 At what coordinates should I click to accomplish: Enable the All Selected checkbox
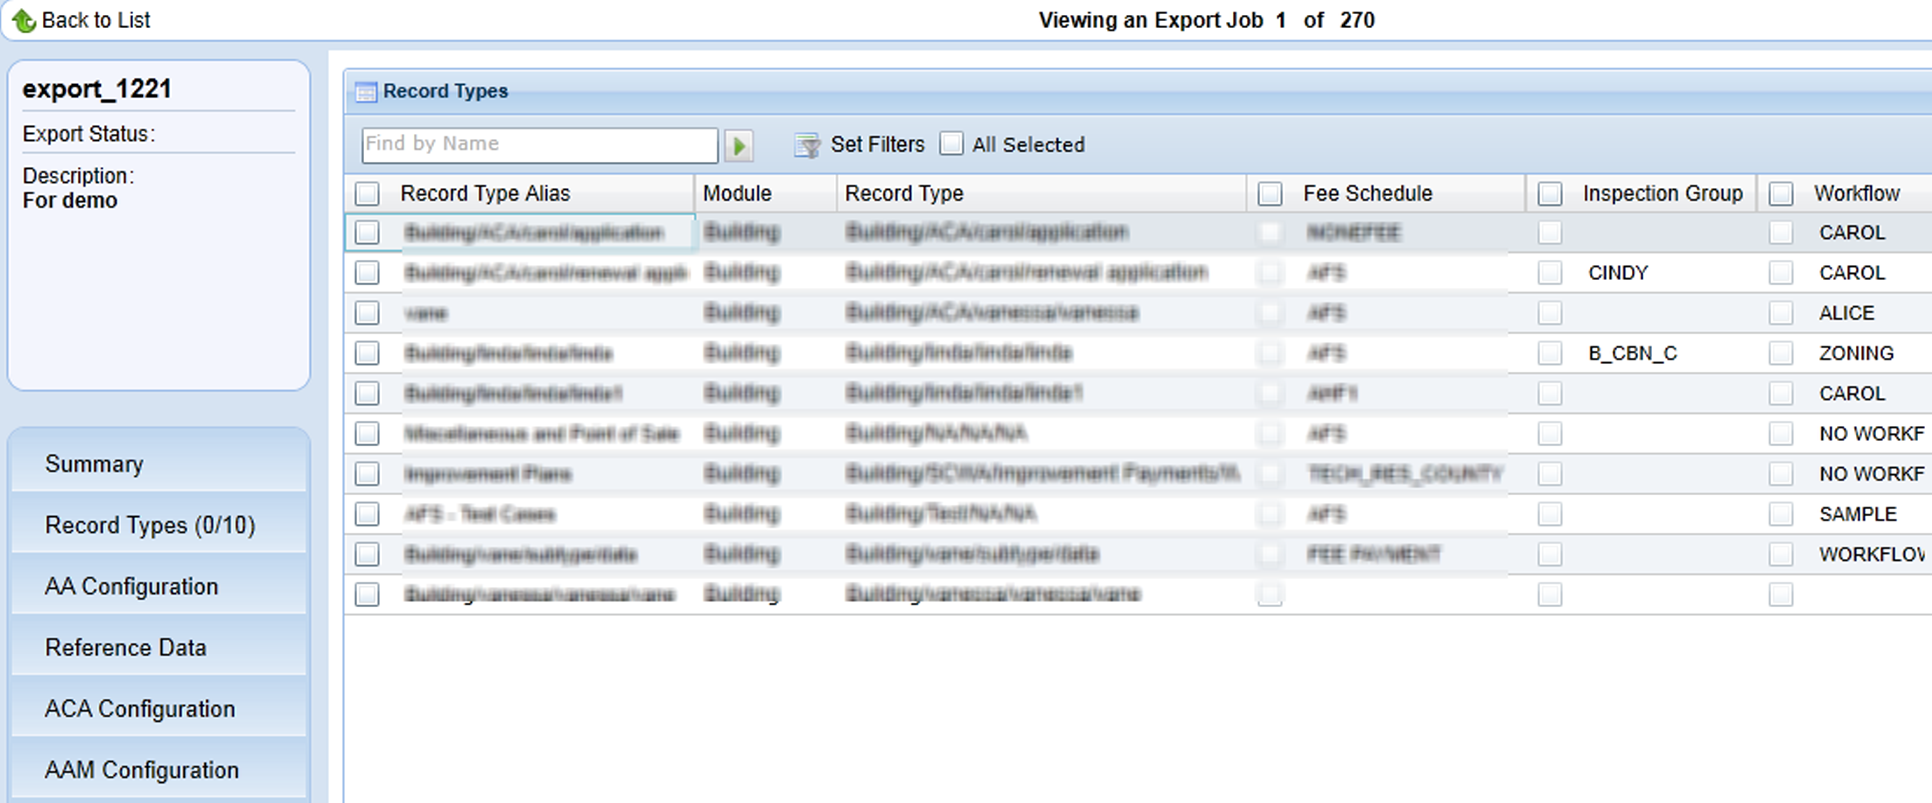pos(952,144)
